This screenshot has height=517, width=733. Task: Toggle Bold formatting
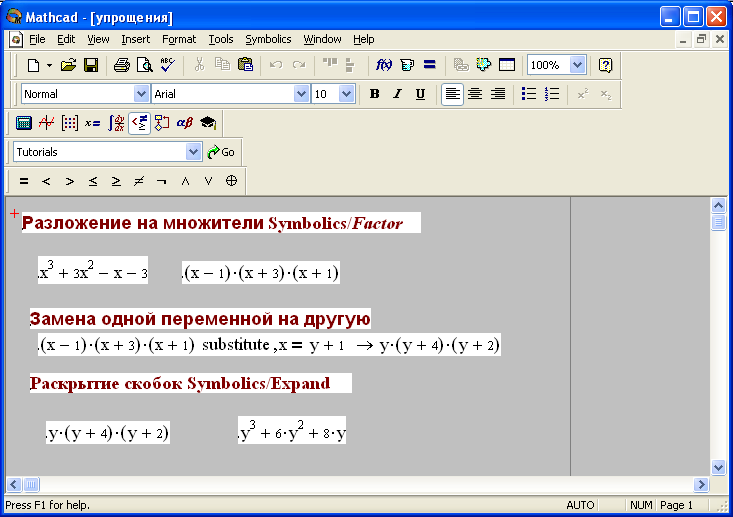coord(374,94)
